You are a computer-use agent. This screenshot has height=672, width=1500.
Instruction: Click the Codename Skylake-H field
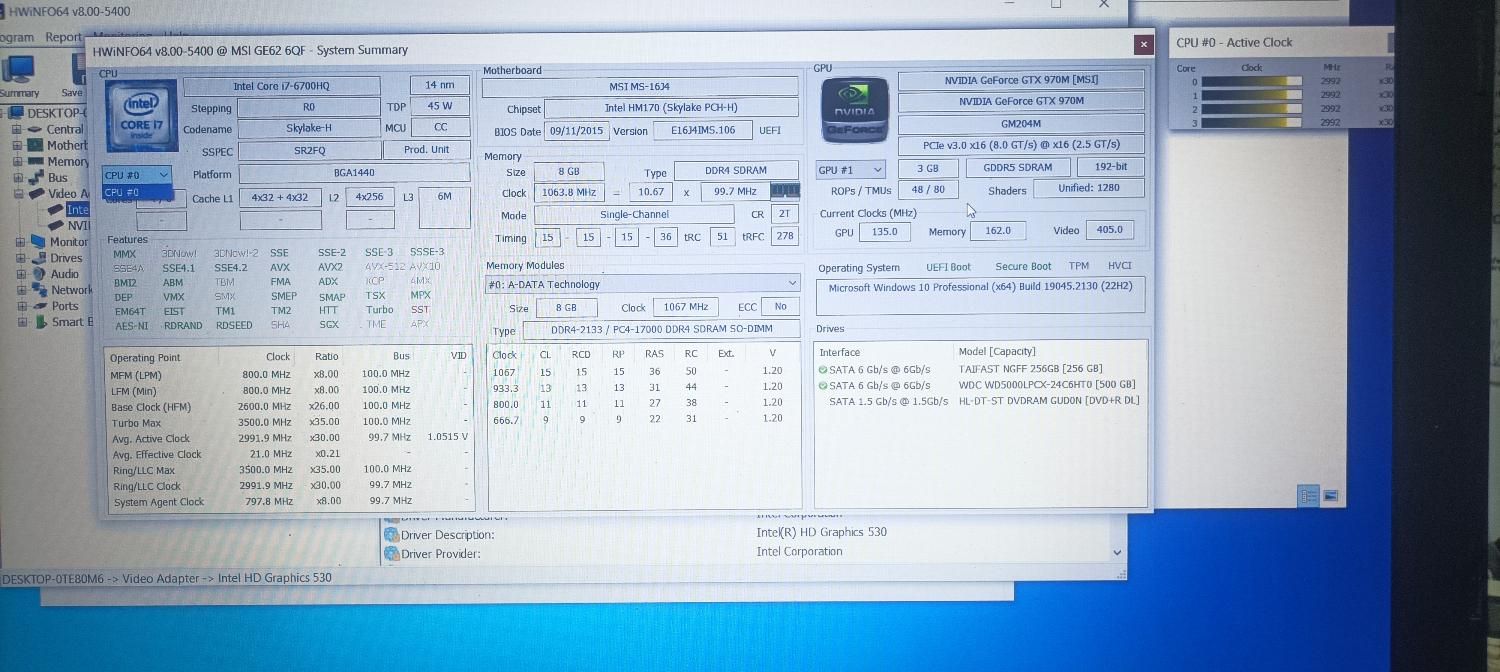click(309, 129)
